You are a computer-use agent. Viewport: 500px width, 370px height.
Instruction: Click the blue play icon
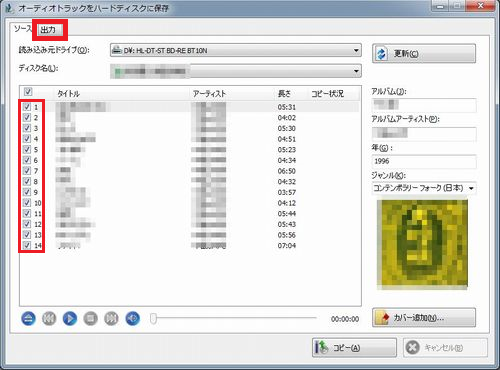coord(70,319)
